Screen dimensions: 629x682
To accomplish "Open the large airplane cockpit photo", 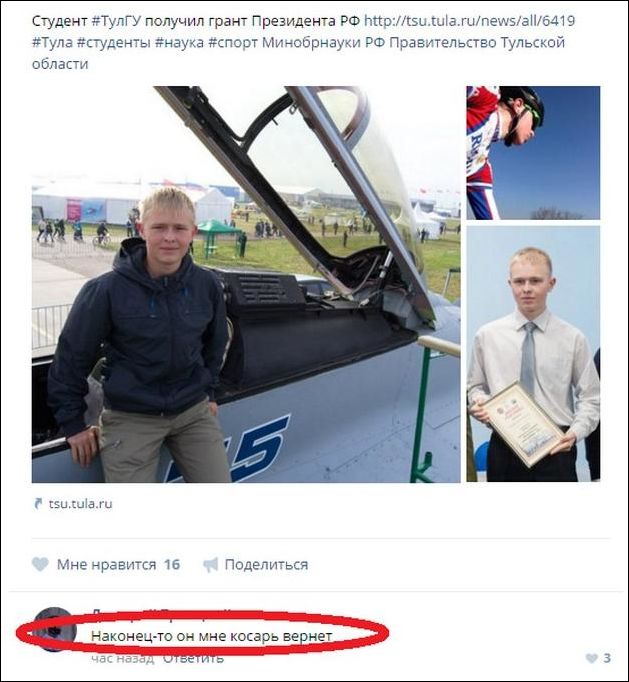I will coord(246,284).
